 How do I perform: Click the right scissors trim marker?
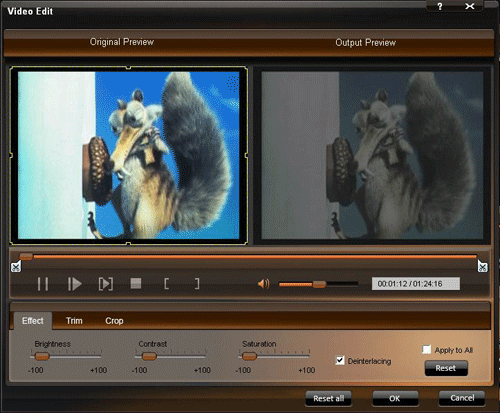point(483,266)
